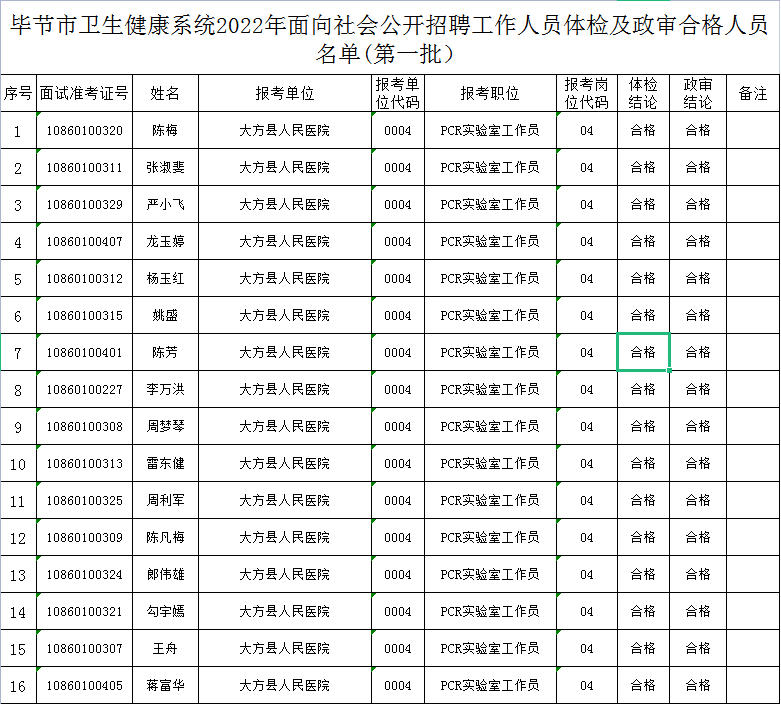The height and width of the screenshot is (705, 781).
Task: Click the 报考单位 column header
Action: [285, 93]
